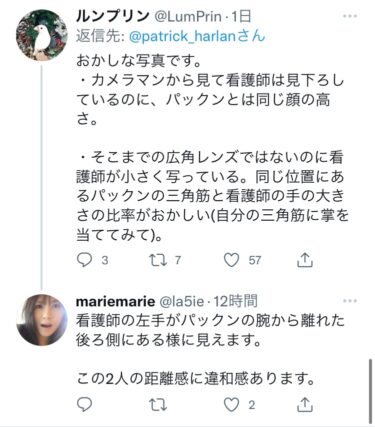Share the mariemarie tweet
This screenshot has width=375, height=427.
coord(305,404)
